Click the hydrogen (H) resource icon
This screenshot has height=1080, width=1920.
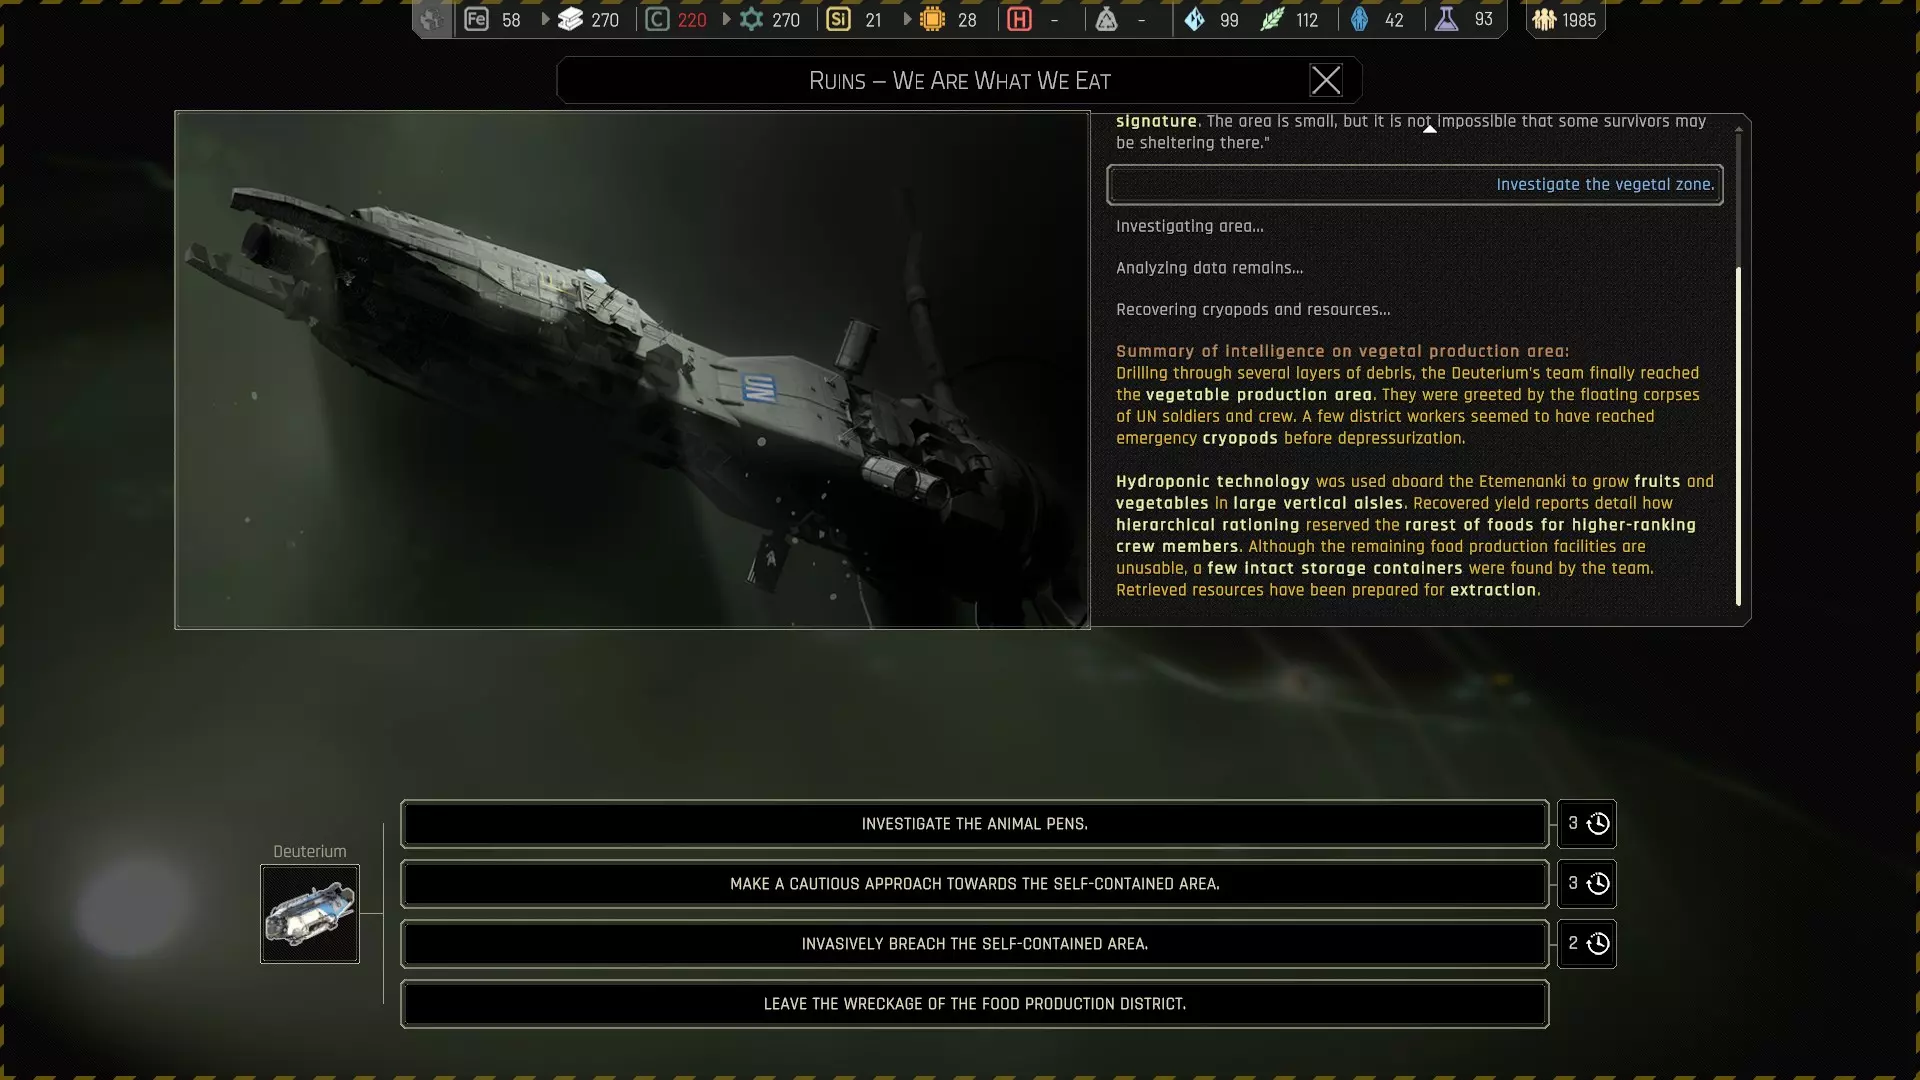1019,19
